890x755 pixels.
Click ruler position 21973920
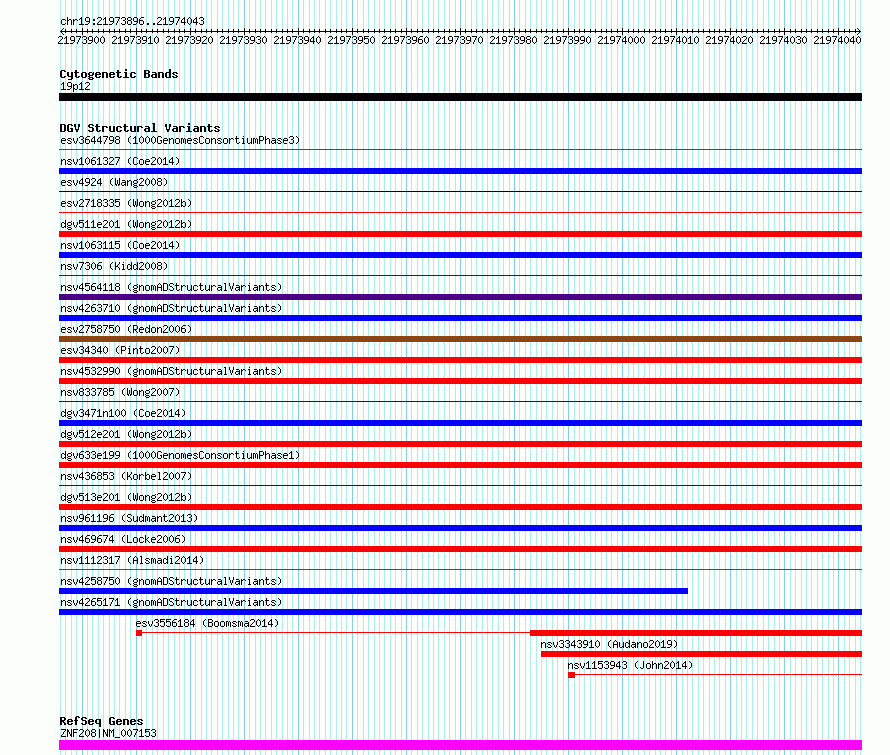pos(189,40)
